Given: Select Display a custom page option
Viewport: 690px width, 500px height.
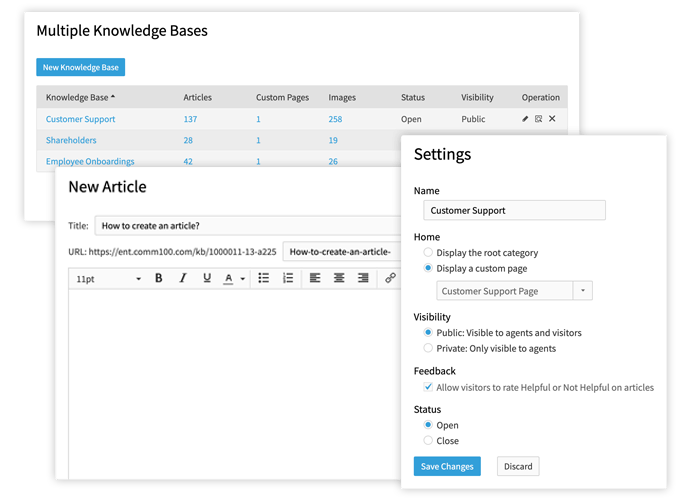Looking at the screenshot, I should [x=428, y=268].
